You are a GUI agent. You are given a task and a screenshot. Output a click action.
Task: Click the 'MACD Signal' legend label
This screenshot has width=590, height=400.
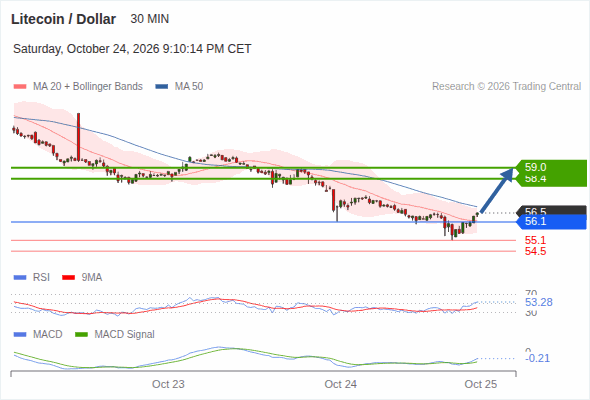(125, 335)
